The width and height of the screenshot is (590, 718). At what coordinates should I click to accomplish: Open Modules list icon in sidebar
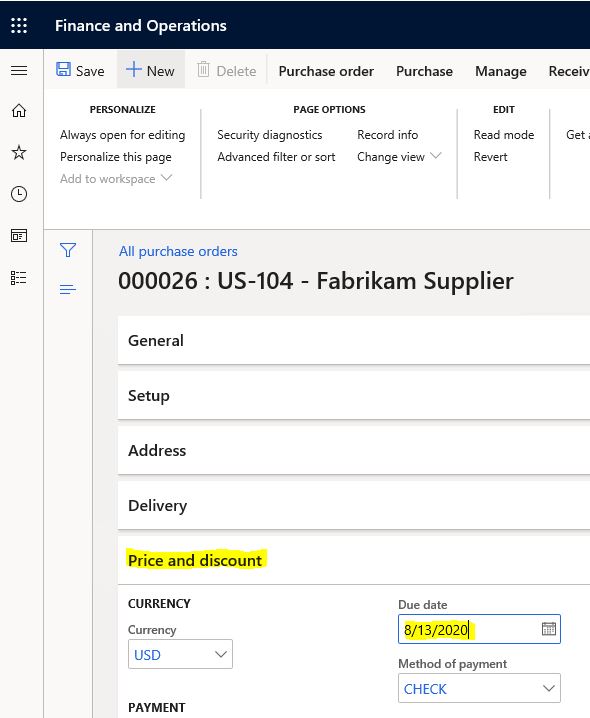pos(19,277)
